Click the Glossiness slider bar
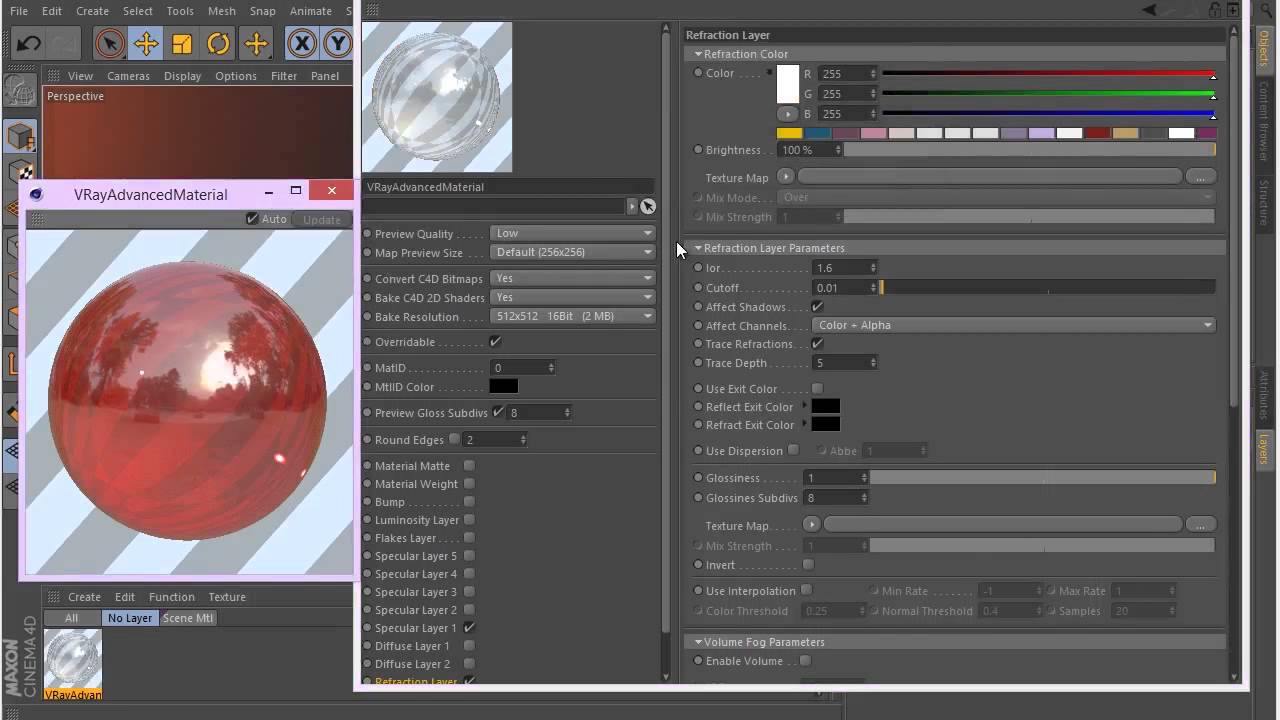Image resolution: width=1280 pixels, height=720 pixels. [1042, 478]
